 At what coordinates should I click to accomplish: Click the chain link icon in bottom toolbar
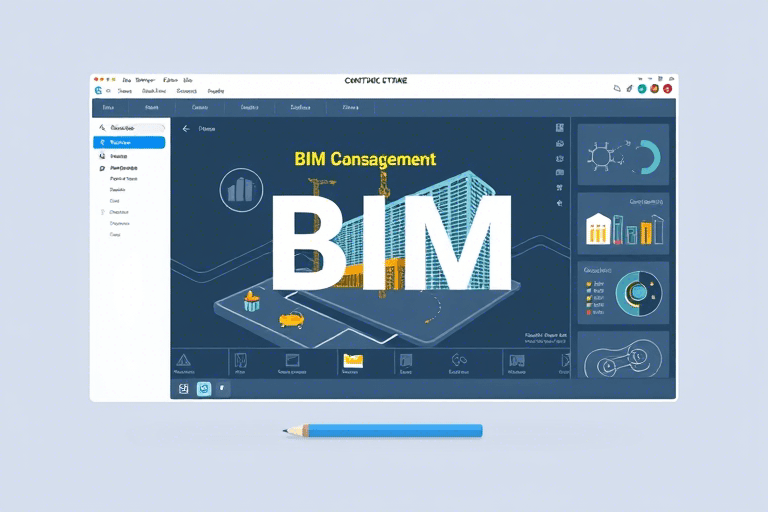pyautogui.click(x=460, y=360)
